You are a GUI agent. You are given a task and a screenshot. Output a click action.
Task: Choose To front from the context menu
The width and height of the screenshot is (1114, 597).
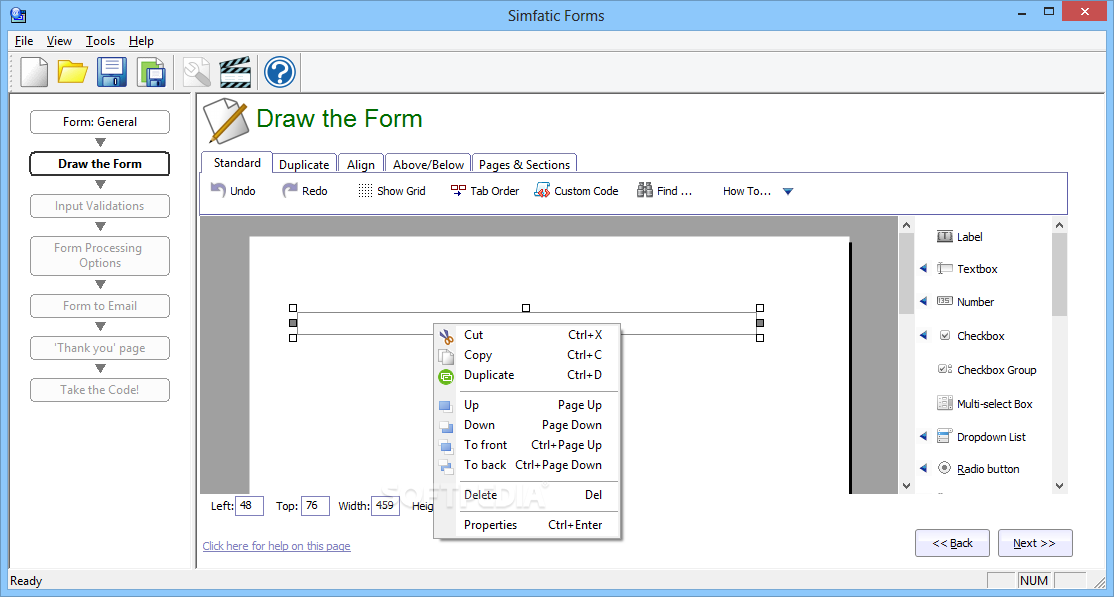tap(527, 444)
